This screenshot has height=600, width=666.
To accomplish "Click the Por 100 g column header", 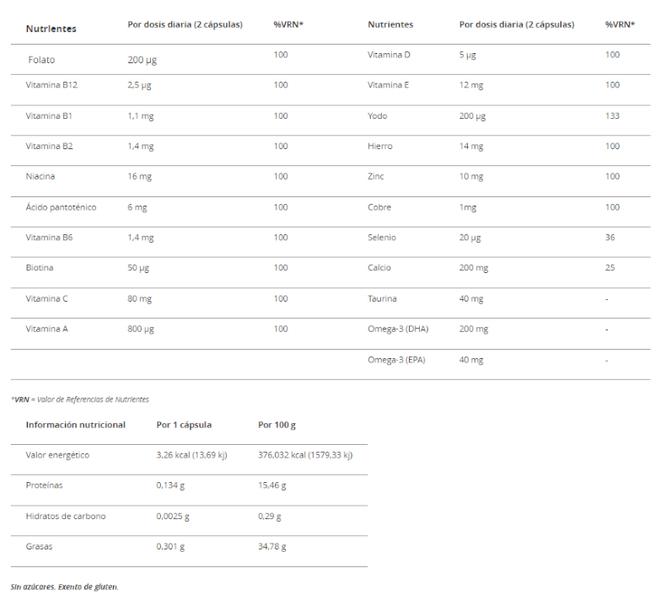I will tap(277, 425).
